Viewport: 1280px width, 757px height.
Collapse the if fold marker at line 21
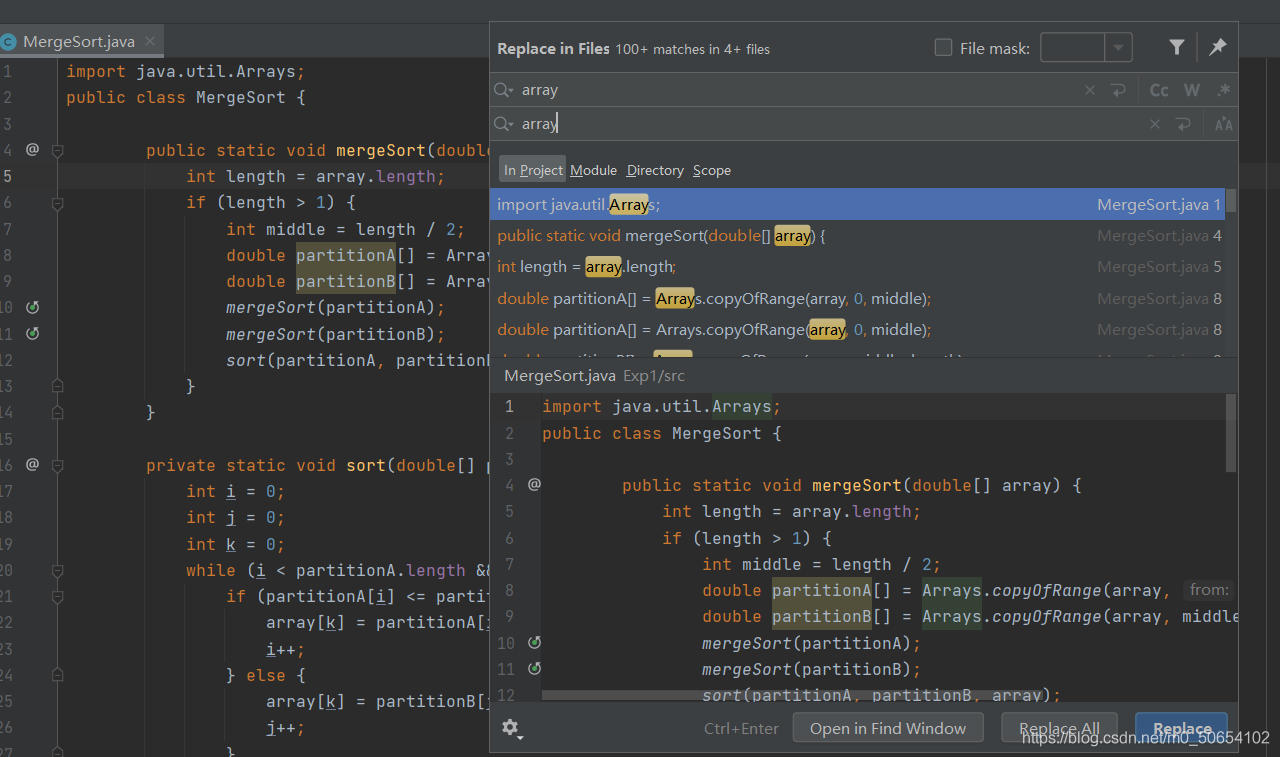(57, 596)
